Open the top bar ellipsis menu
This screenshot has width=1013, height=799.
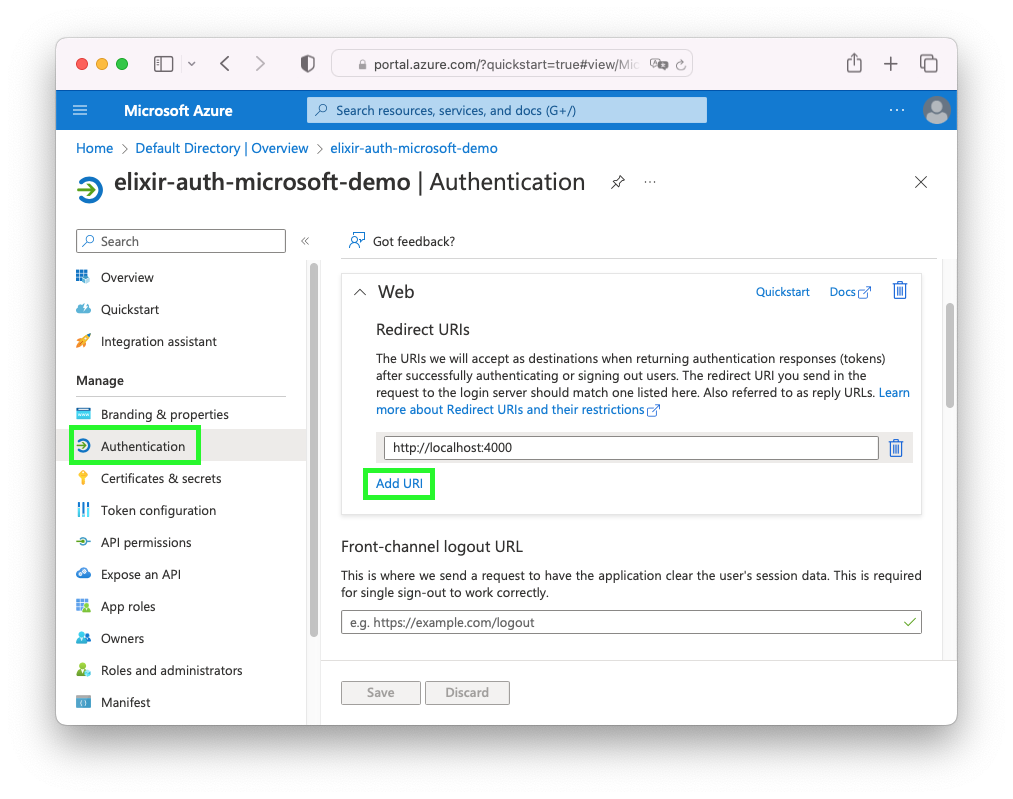(x=897, y=110)
